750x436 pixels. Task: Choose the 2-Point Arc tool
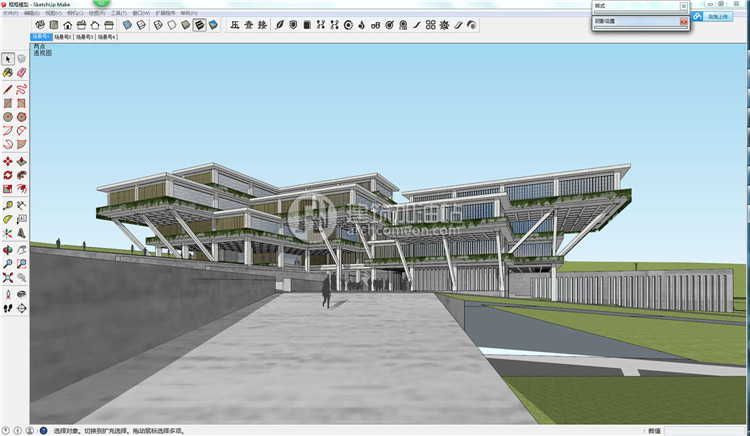coord(22,131)
